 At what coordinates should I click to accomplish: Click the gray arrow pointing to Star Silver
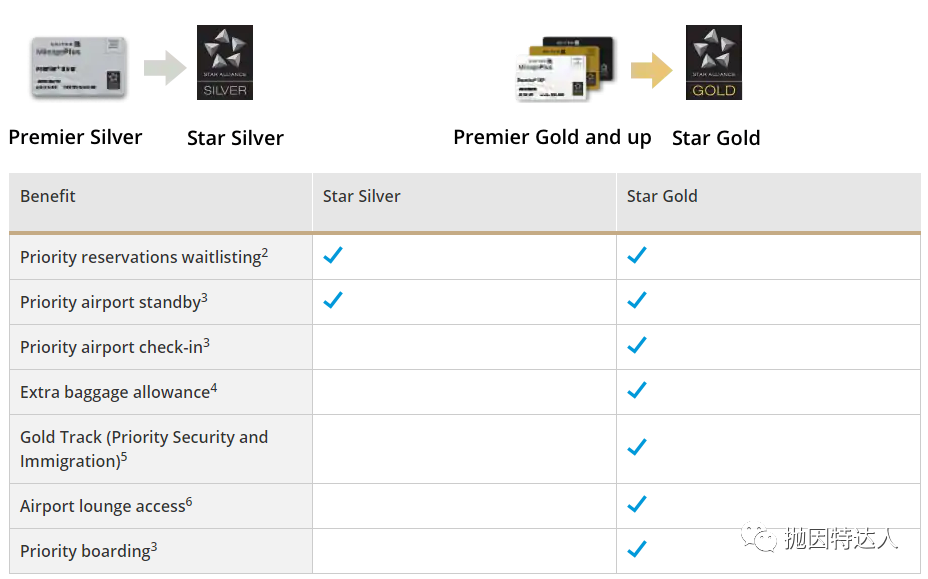click(x=164, y=68)
